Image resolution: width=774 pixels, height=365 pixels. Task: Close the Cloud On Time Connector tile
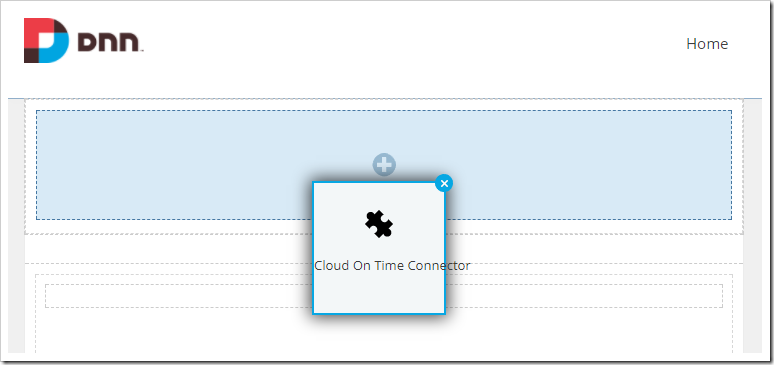pos(444,184)
